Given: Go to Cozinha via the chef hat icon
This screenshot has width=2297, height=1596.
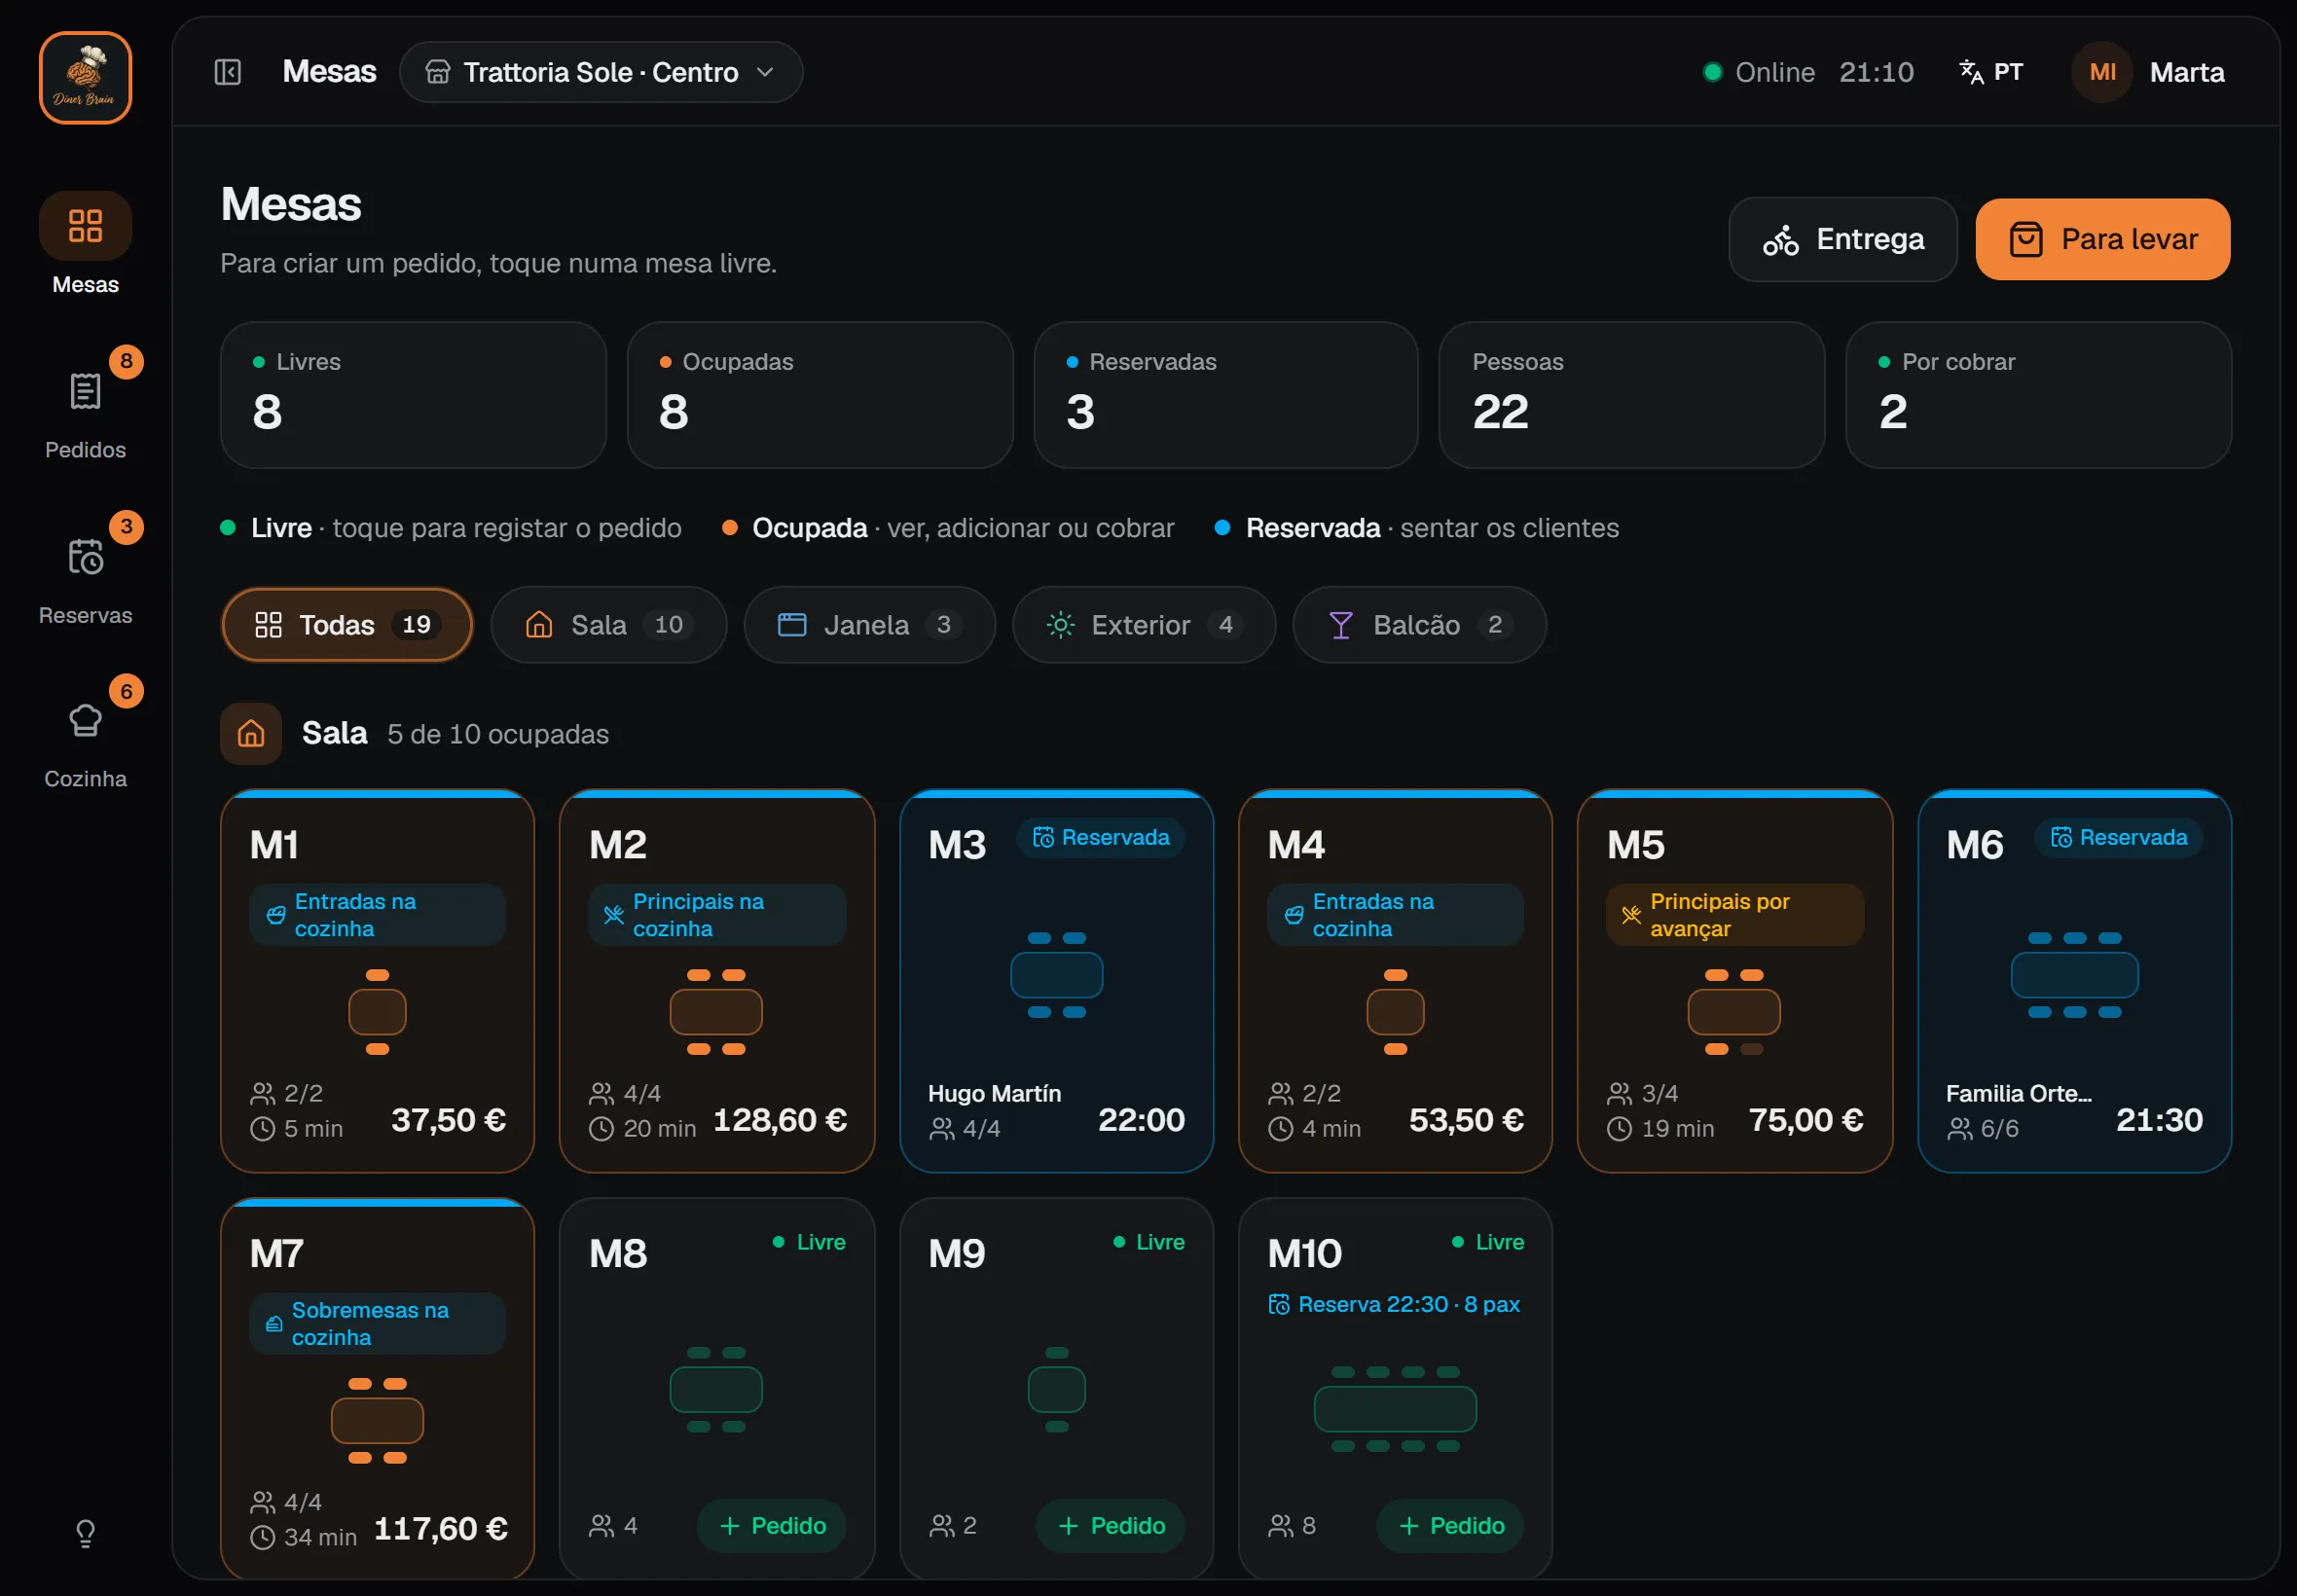Looking at the screenshot, I should coord(85,720).
